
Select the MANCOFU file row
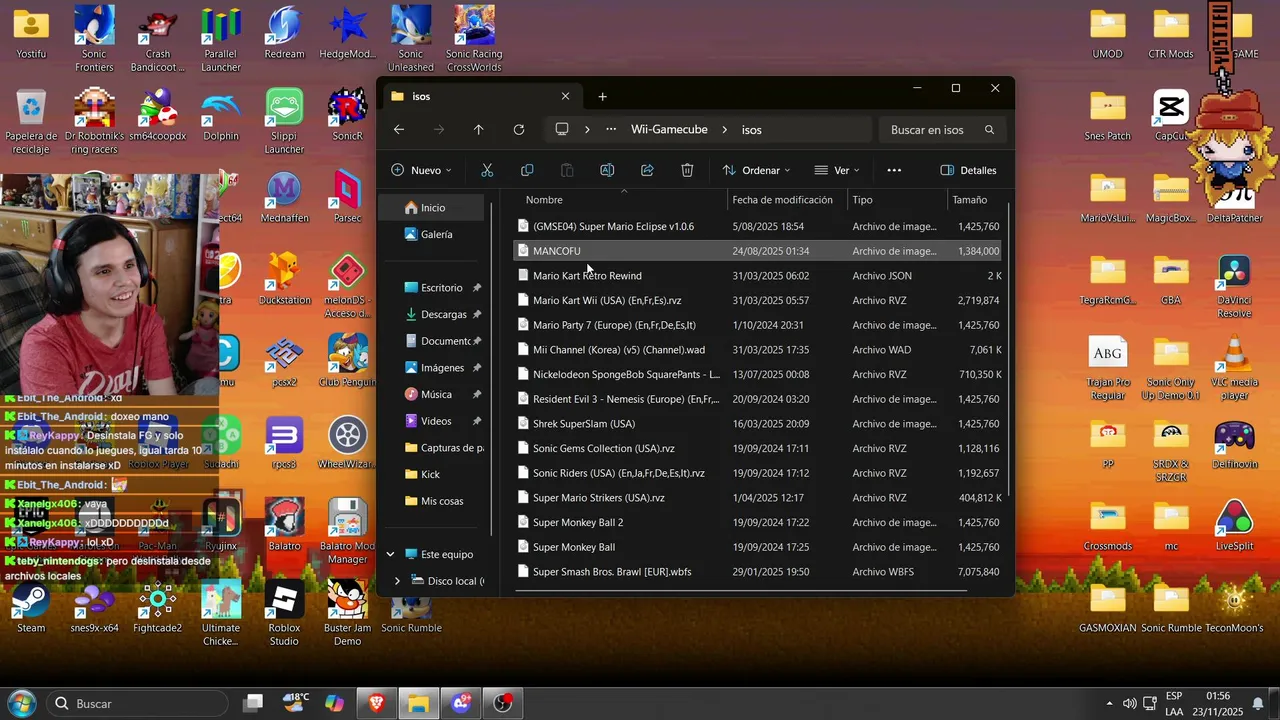click(757, 251)
